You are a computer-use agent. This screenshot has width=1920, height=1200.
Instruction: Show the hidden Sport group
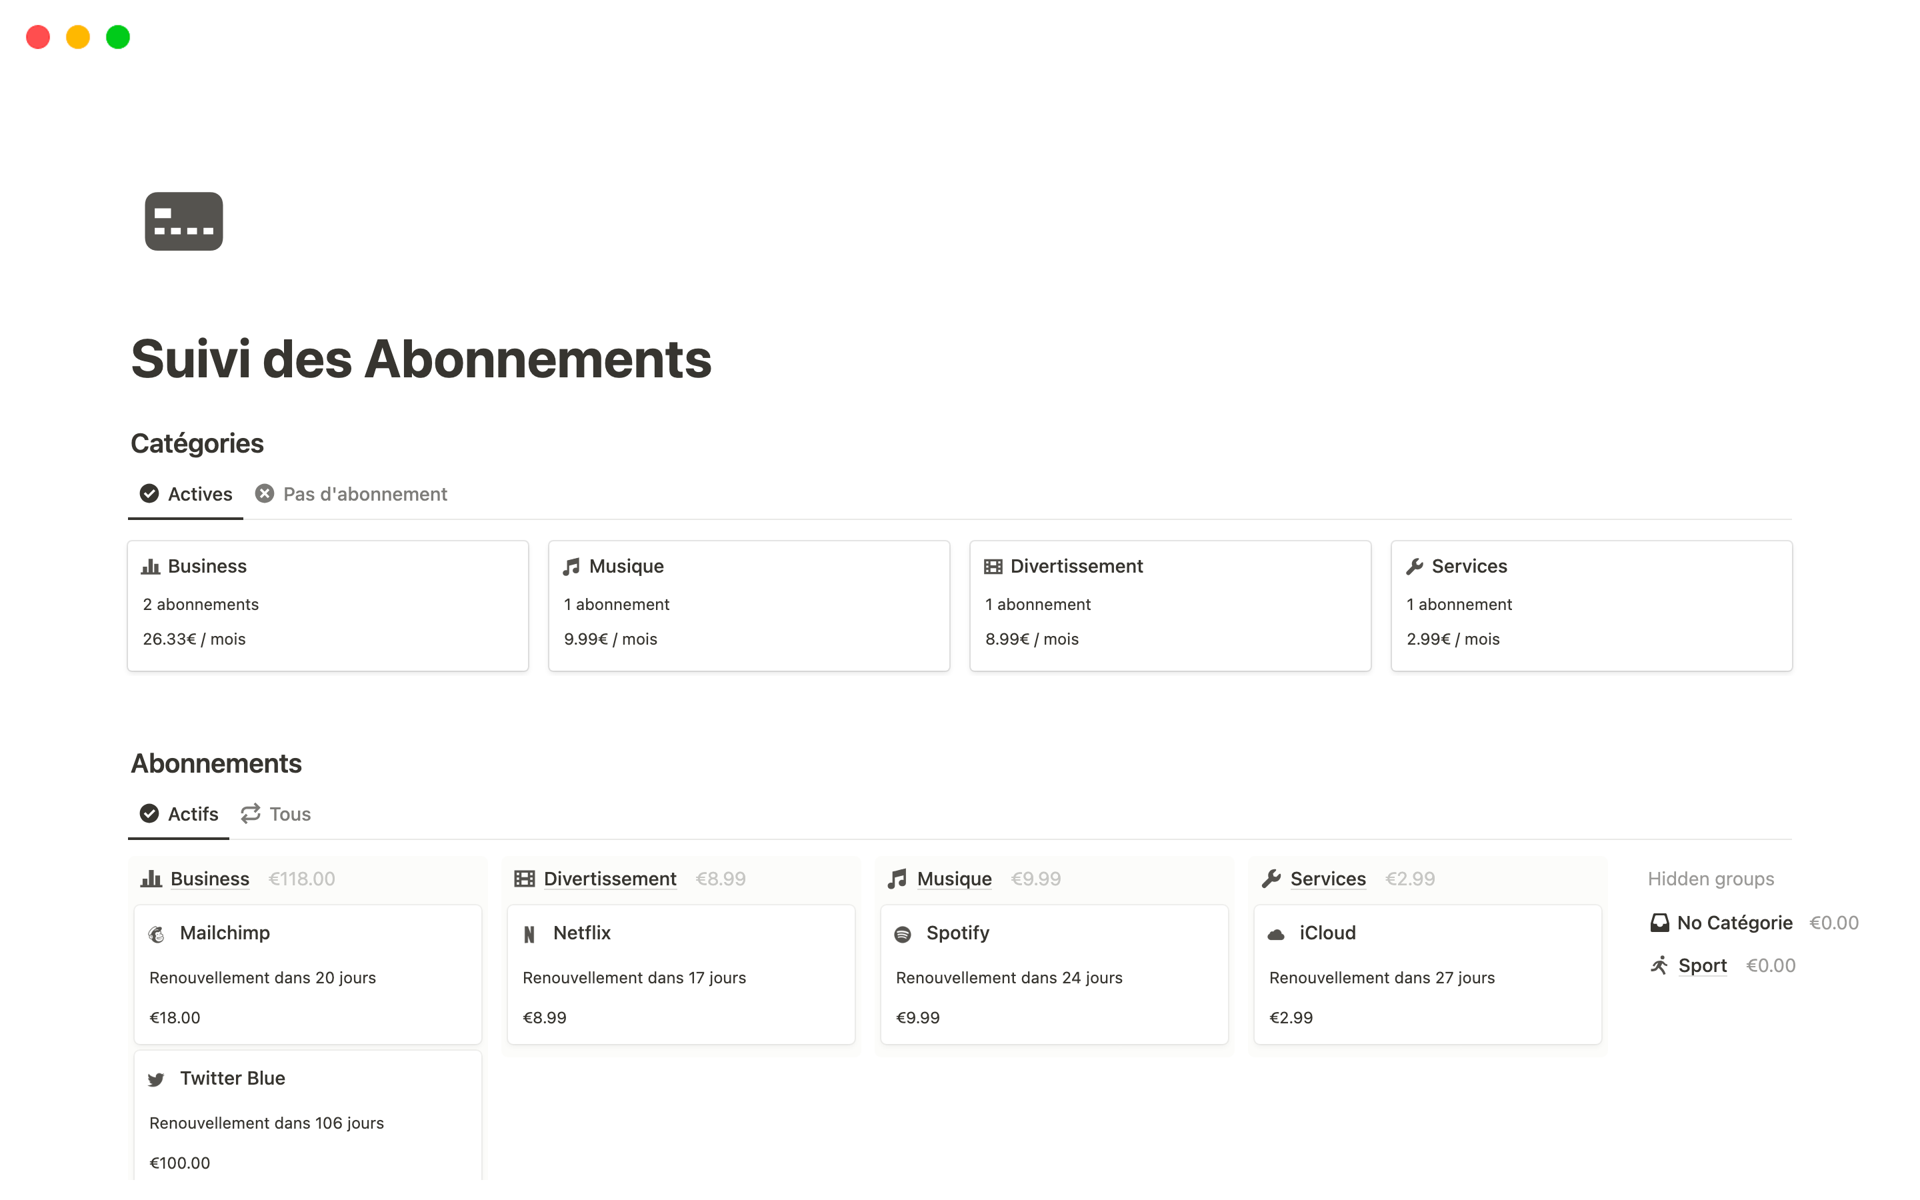[1702, 965]
